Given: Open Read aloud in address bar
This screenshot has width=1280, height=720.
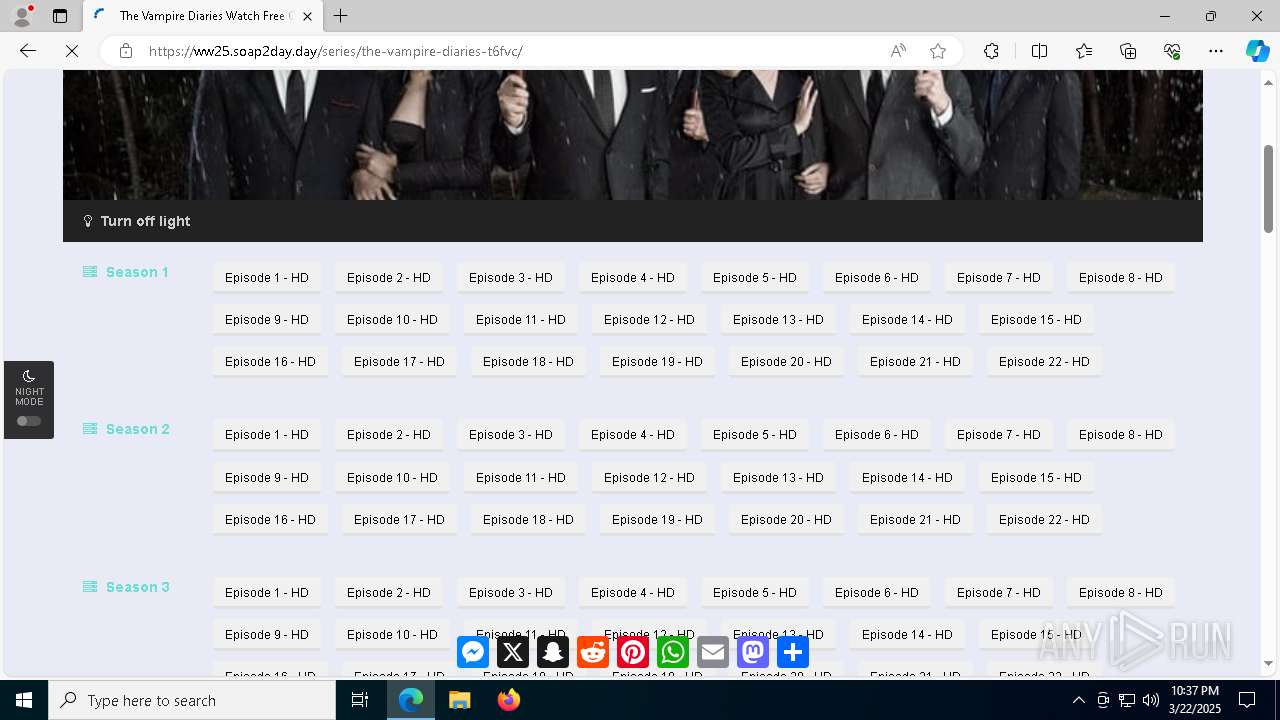Looking at the screenshot, I should click(898, 51).
